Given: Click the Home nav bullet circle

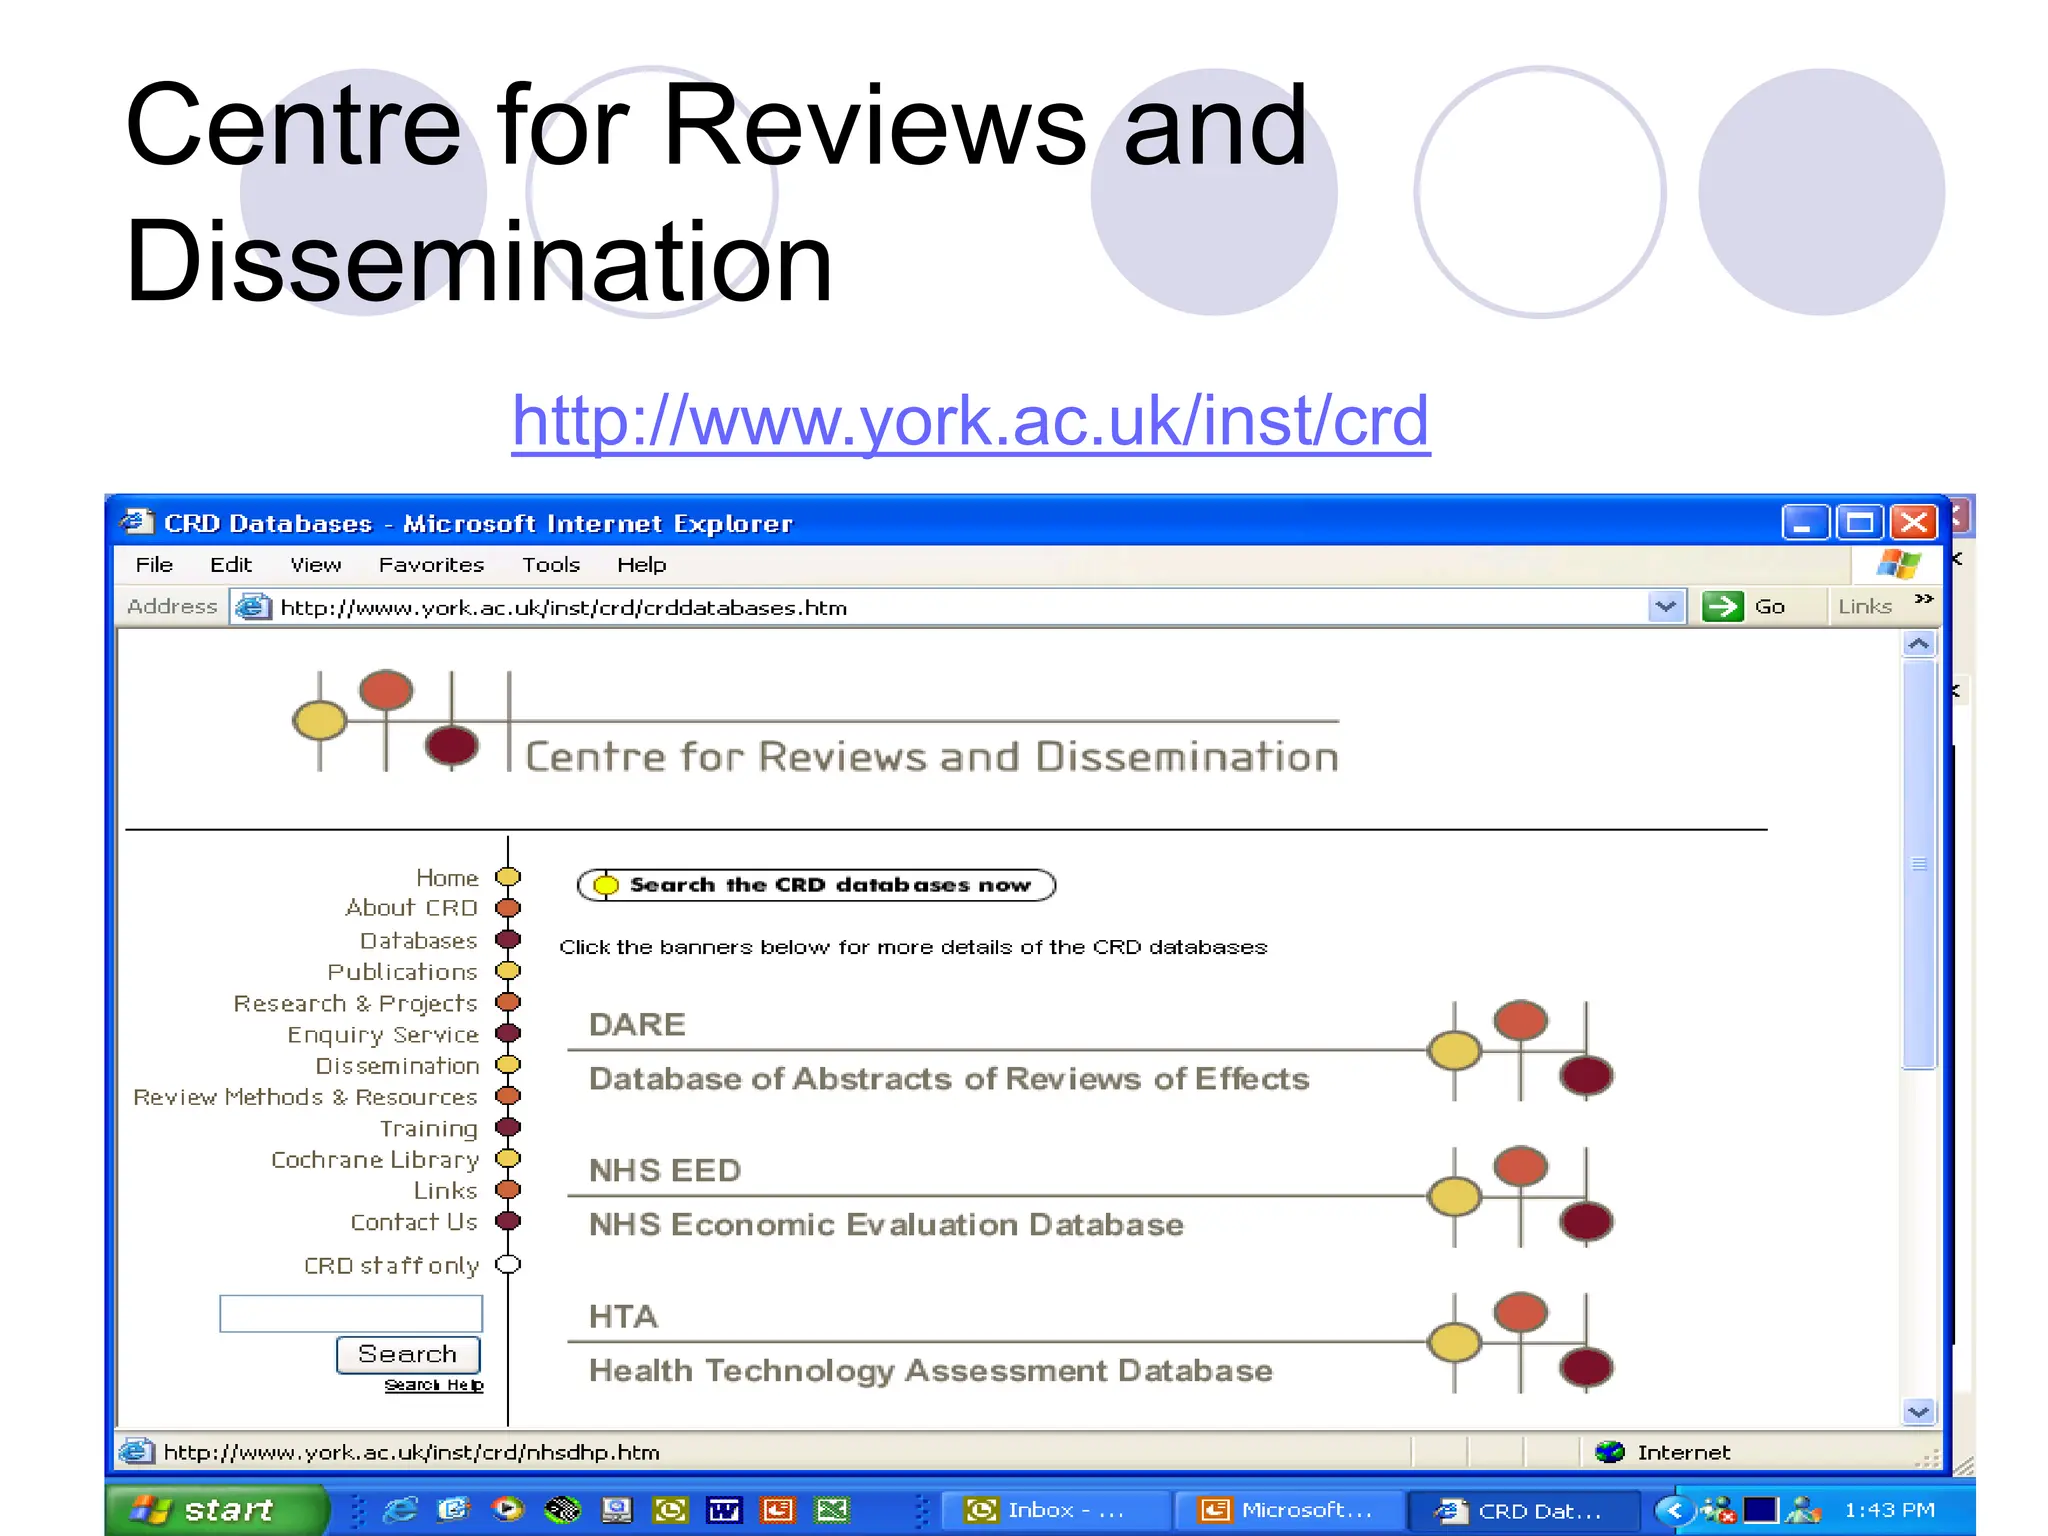Looking at the screenshot, I should point(508,877).
